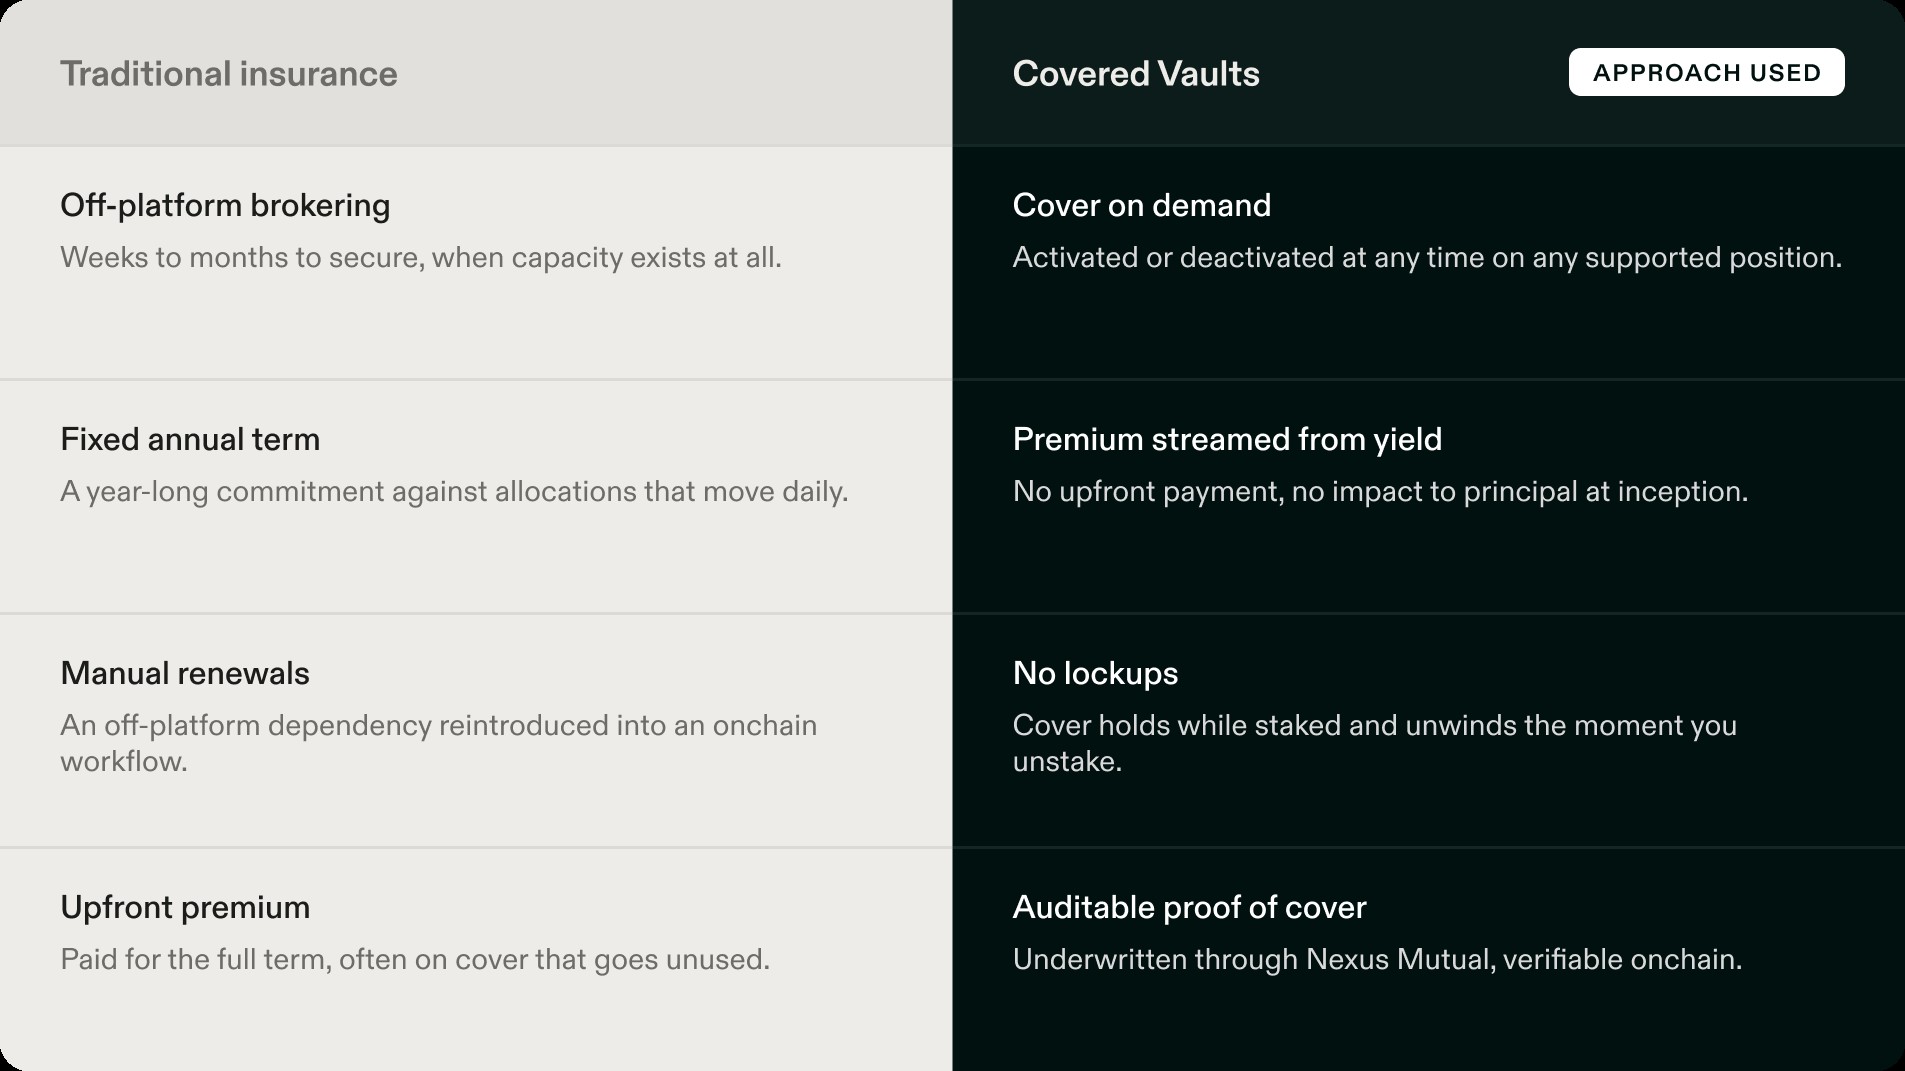Viewport: 1905px width, 1071px height.
Task: Select the Traditional insurance column header
Action: (229, 74)
